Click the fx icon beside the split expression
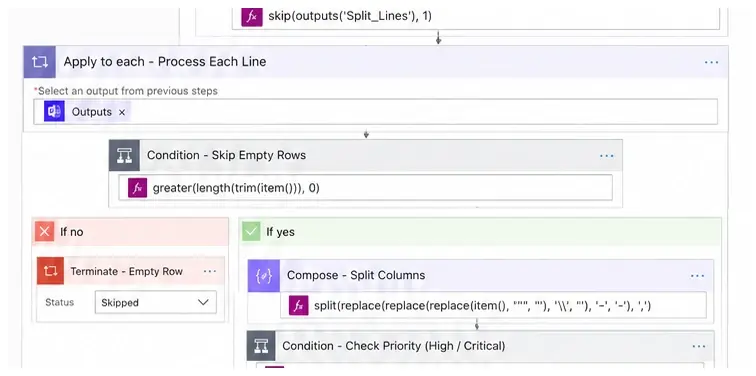The width and height of the screenshot is (756, 376). (298, 306)
